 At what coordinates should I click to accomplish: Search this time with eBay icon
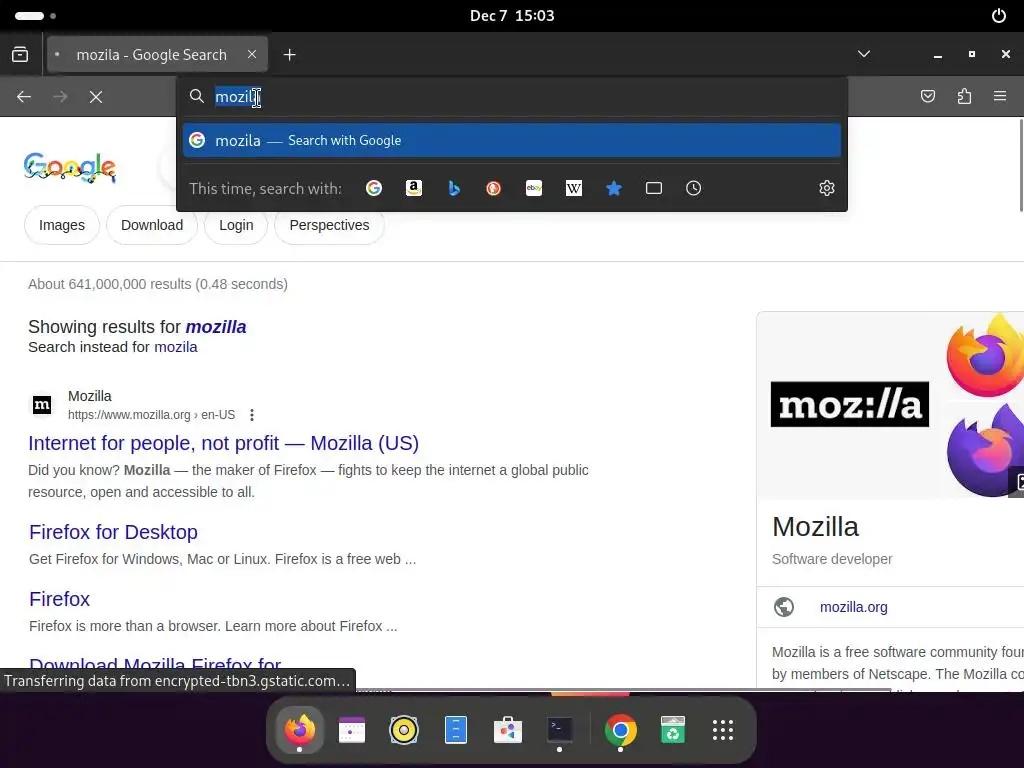[534, 188]
